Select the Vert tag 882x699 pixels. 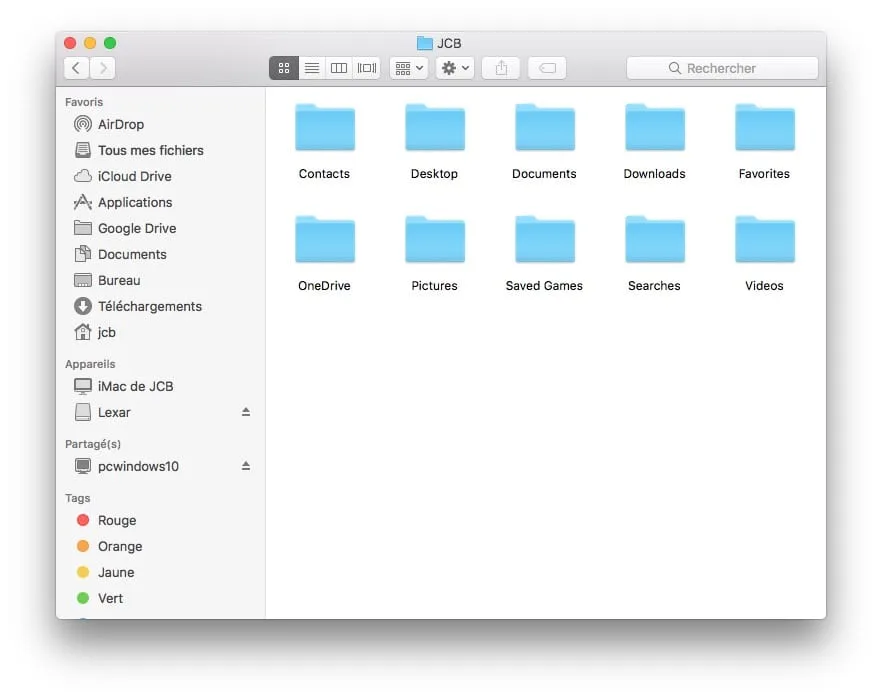tap(160, 598)
